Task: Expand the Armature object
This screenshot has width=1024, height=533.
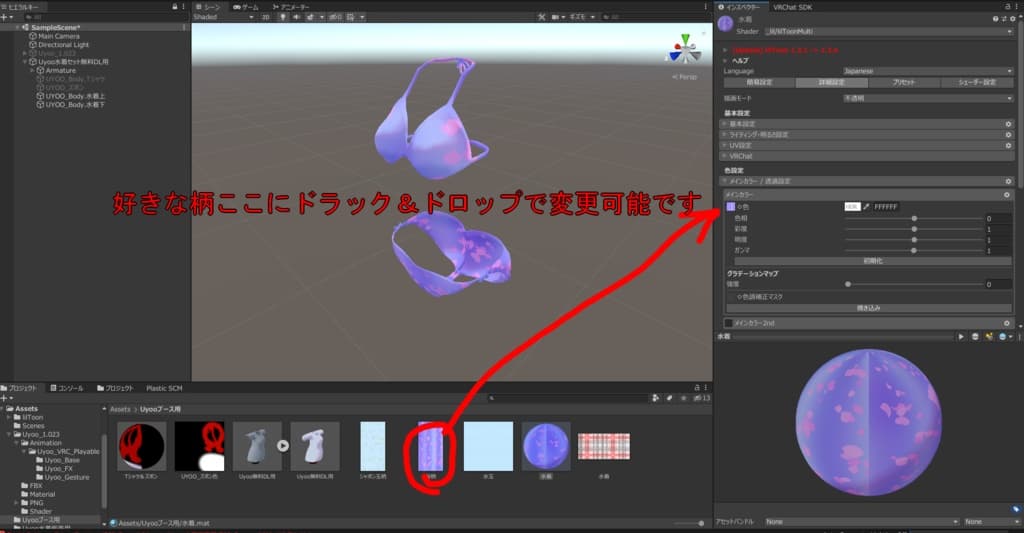Action: (x=32, y=70)
